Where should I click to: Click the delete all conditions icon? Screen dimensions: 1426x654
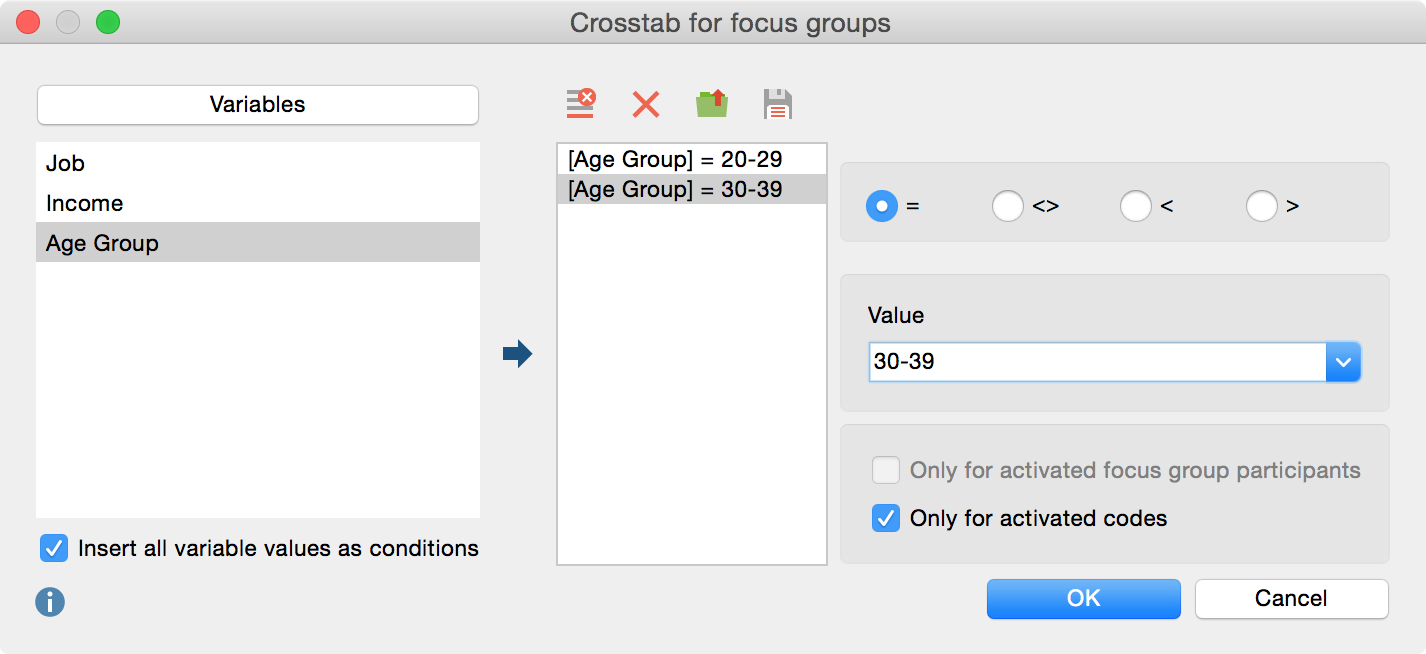click(x=580, y=104)
